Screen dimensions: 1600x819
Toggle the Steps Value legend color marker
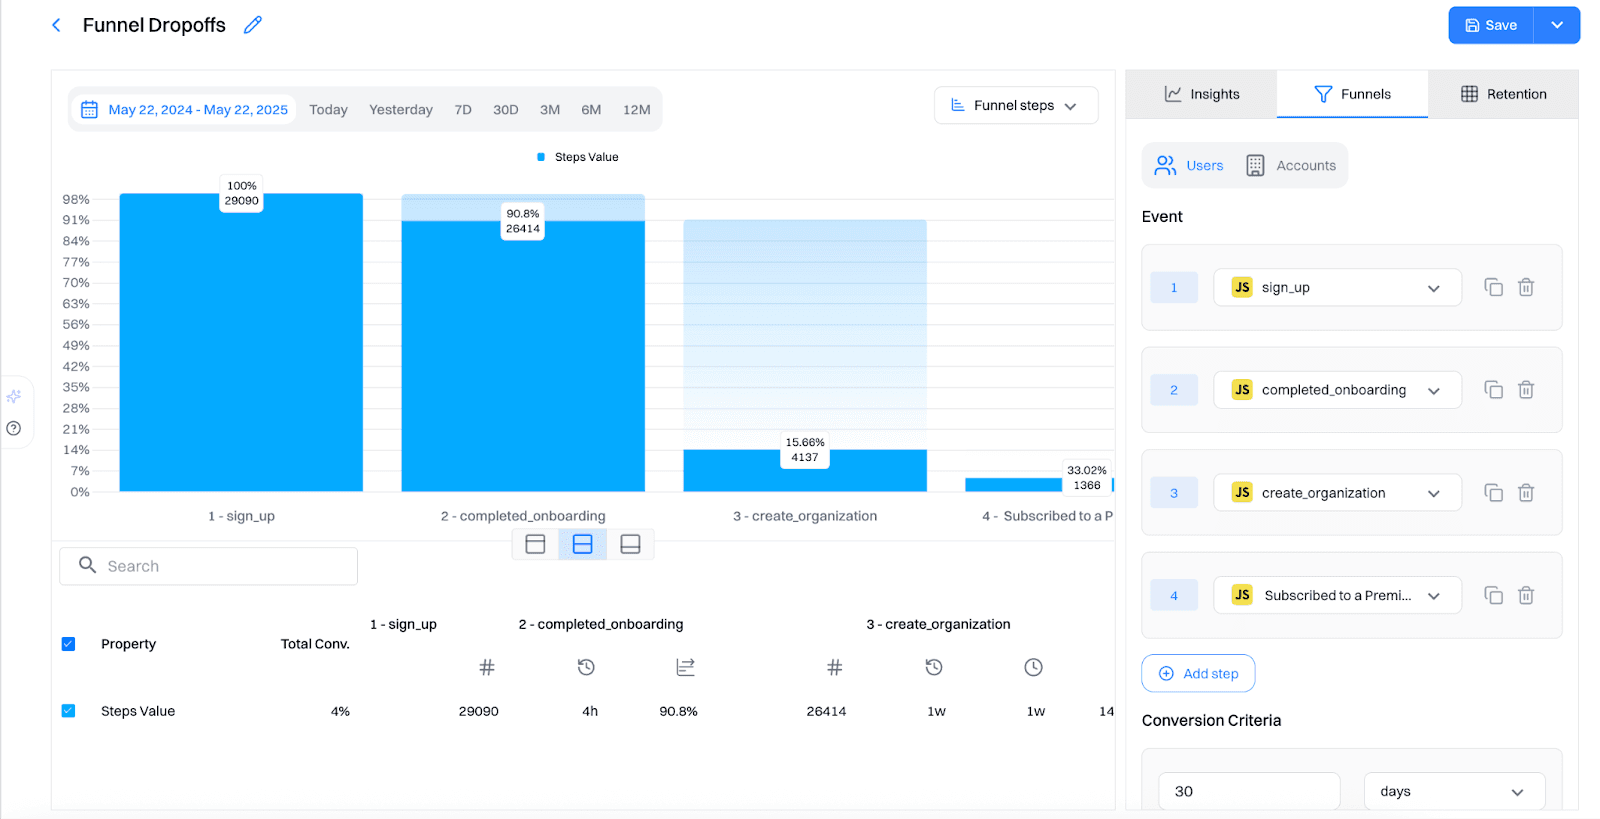[x=541, y=157]
